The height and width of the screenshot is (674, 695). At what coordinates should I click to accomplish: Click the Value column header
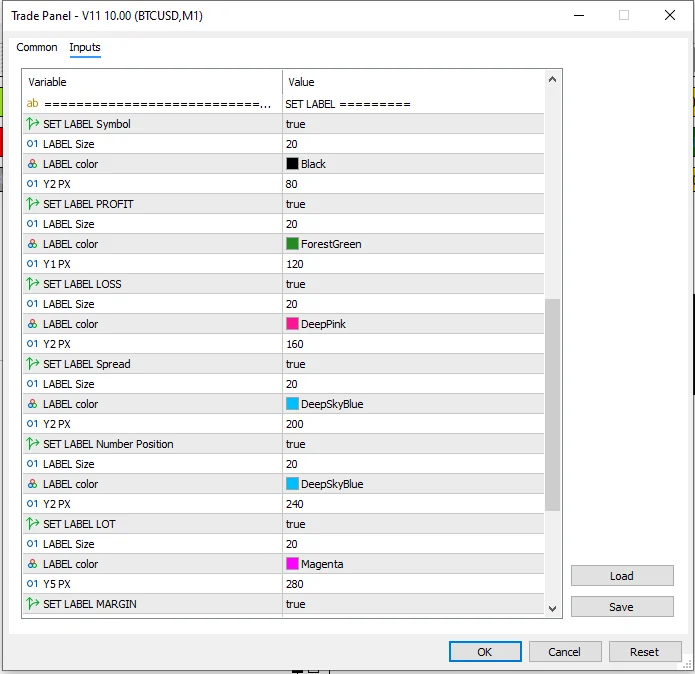pos(413,82)
